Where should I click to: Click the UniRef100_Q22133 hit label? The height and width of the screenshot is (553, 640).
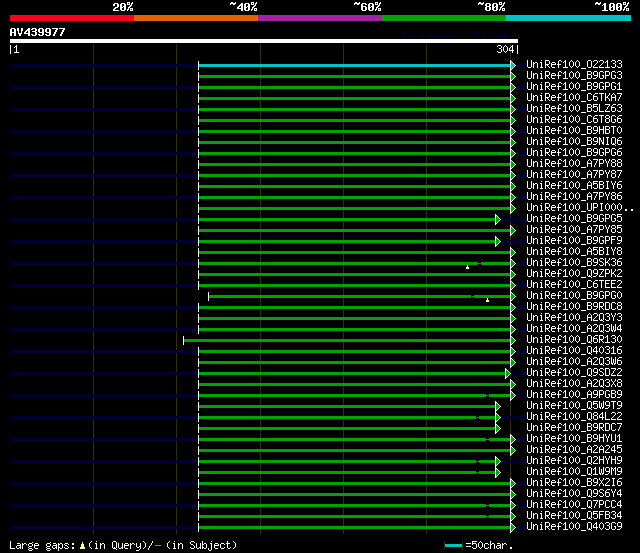[x=574, y=64]
